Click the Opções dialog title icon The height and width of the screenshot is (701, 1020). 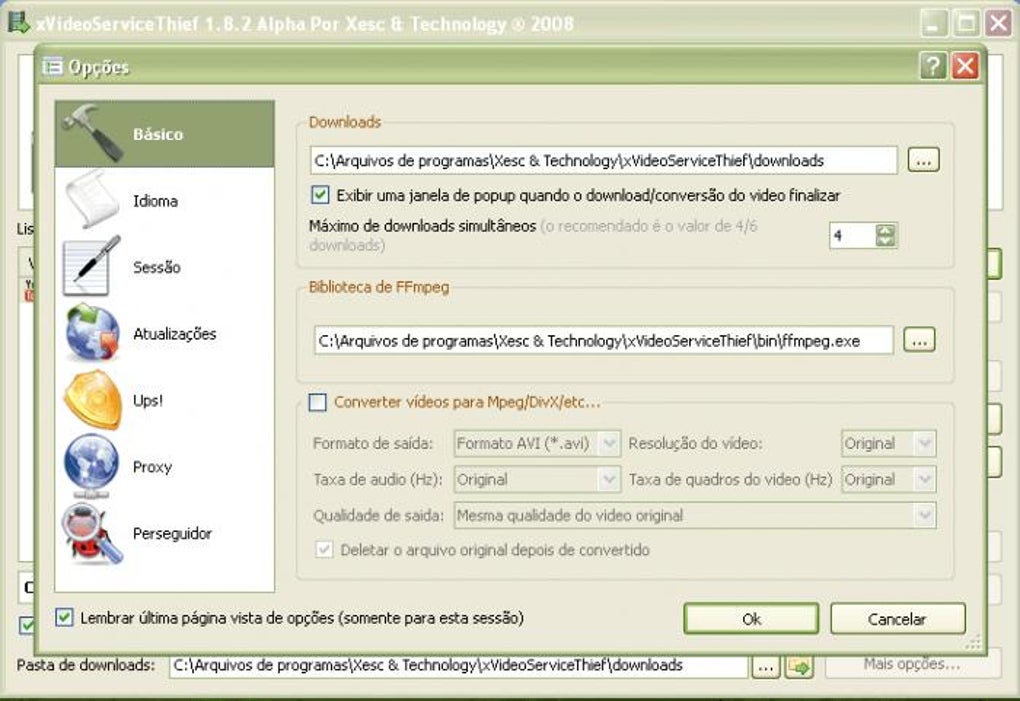(53, 66)
